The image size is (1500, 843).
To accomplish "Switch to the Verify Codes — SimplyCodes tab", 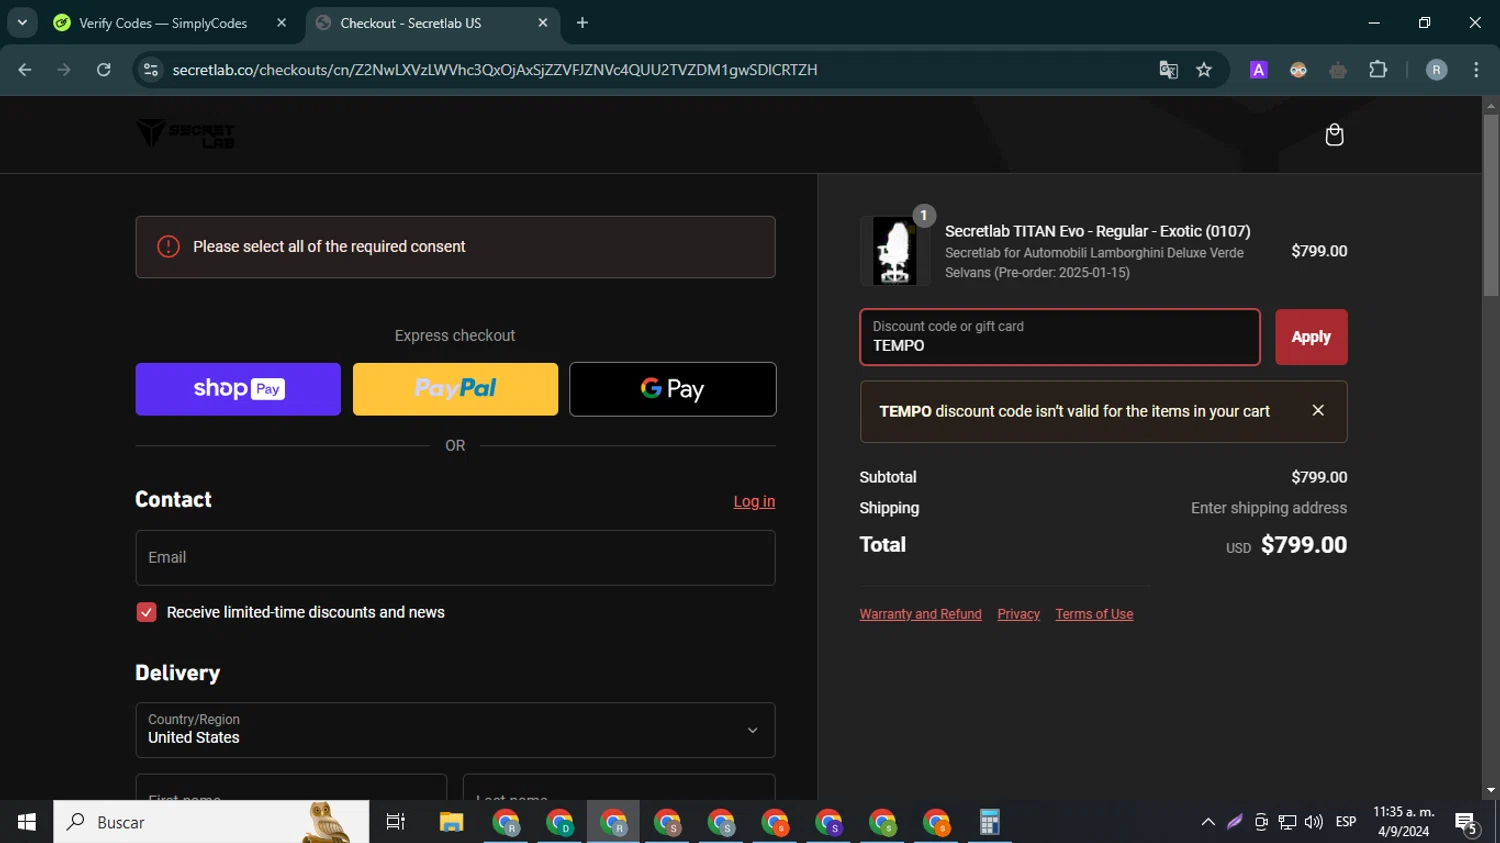I will point(162,23).
